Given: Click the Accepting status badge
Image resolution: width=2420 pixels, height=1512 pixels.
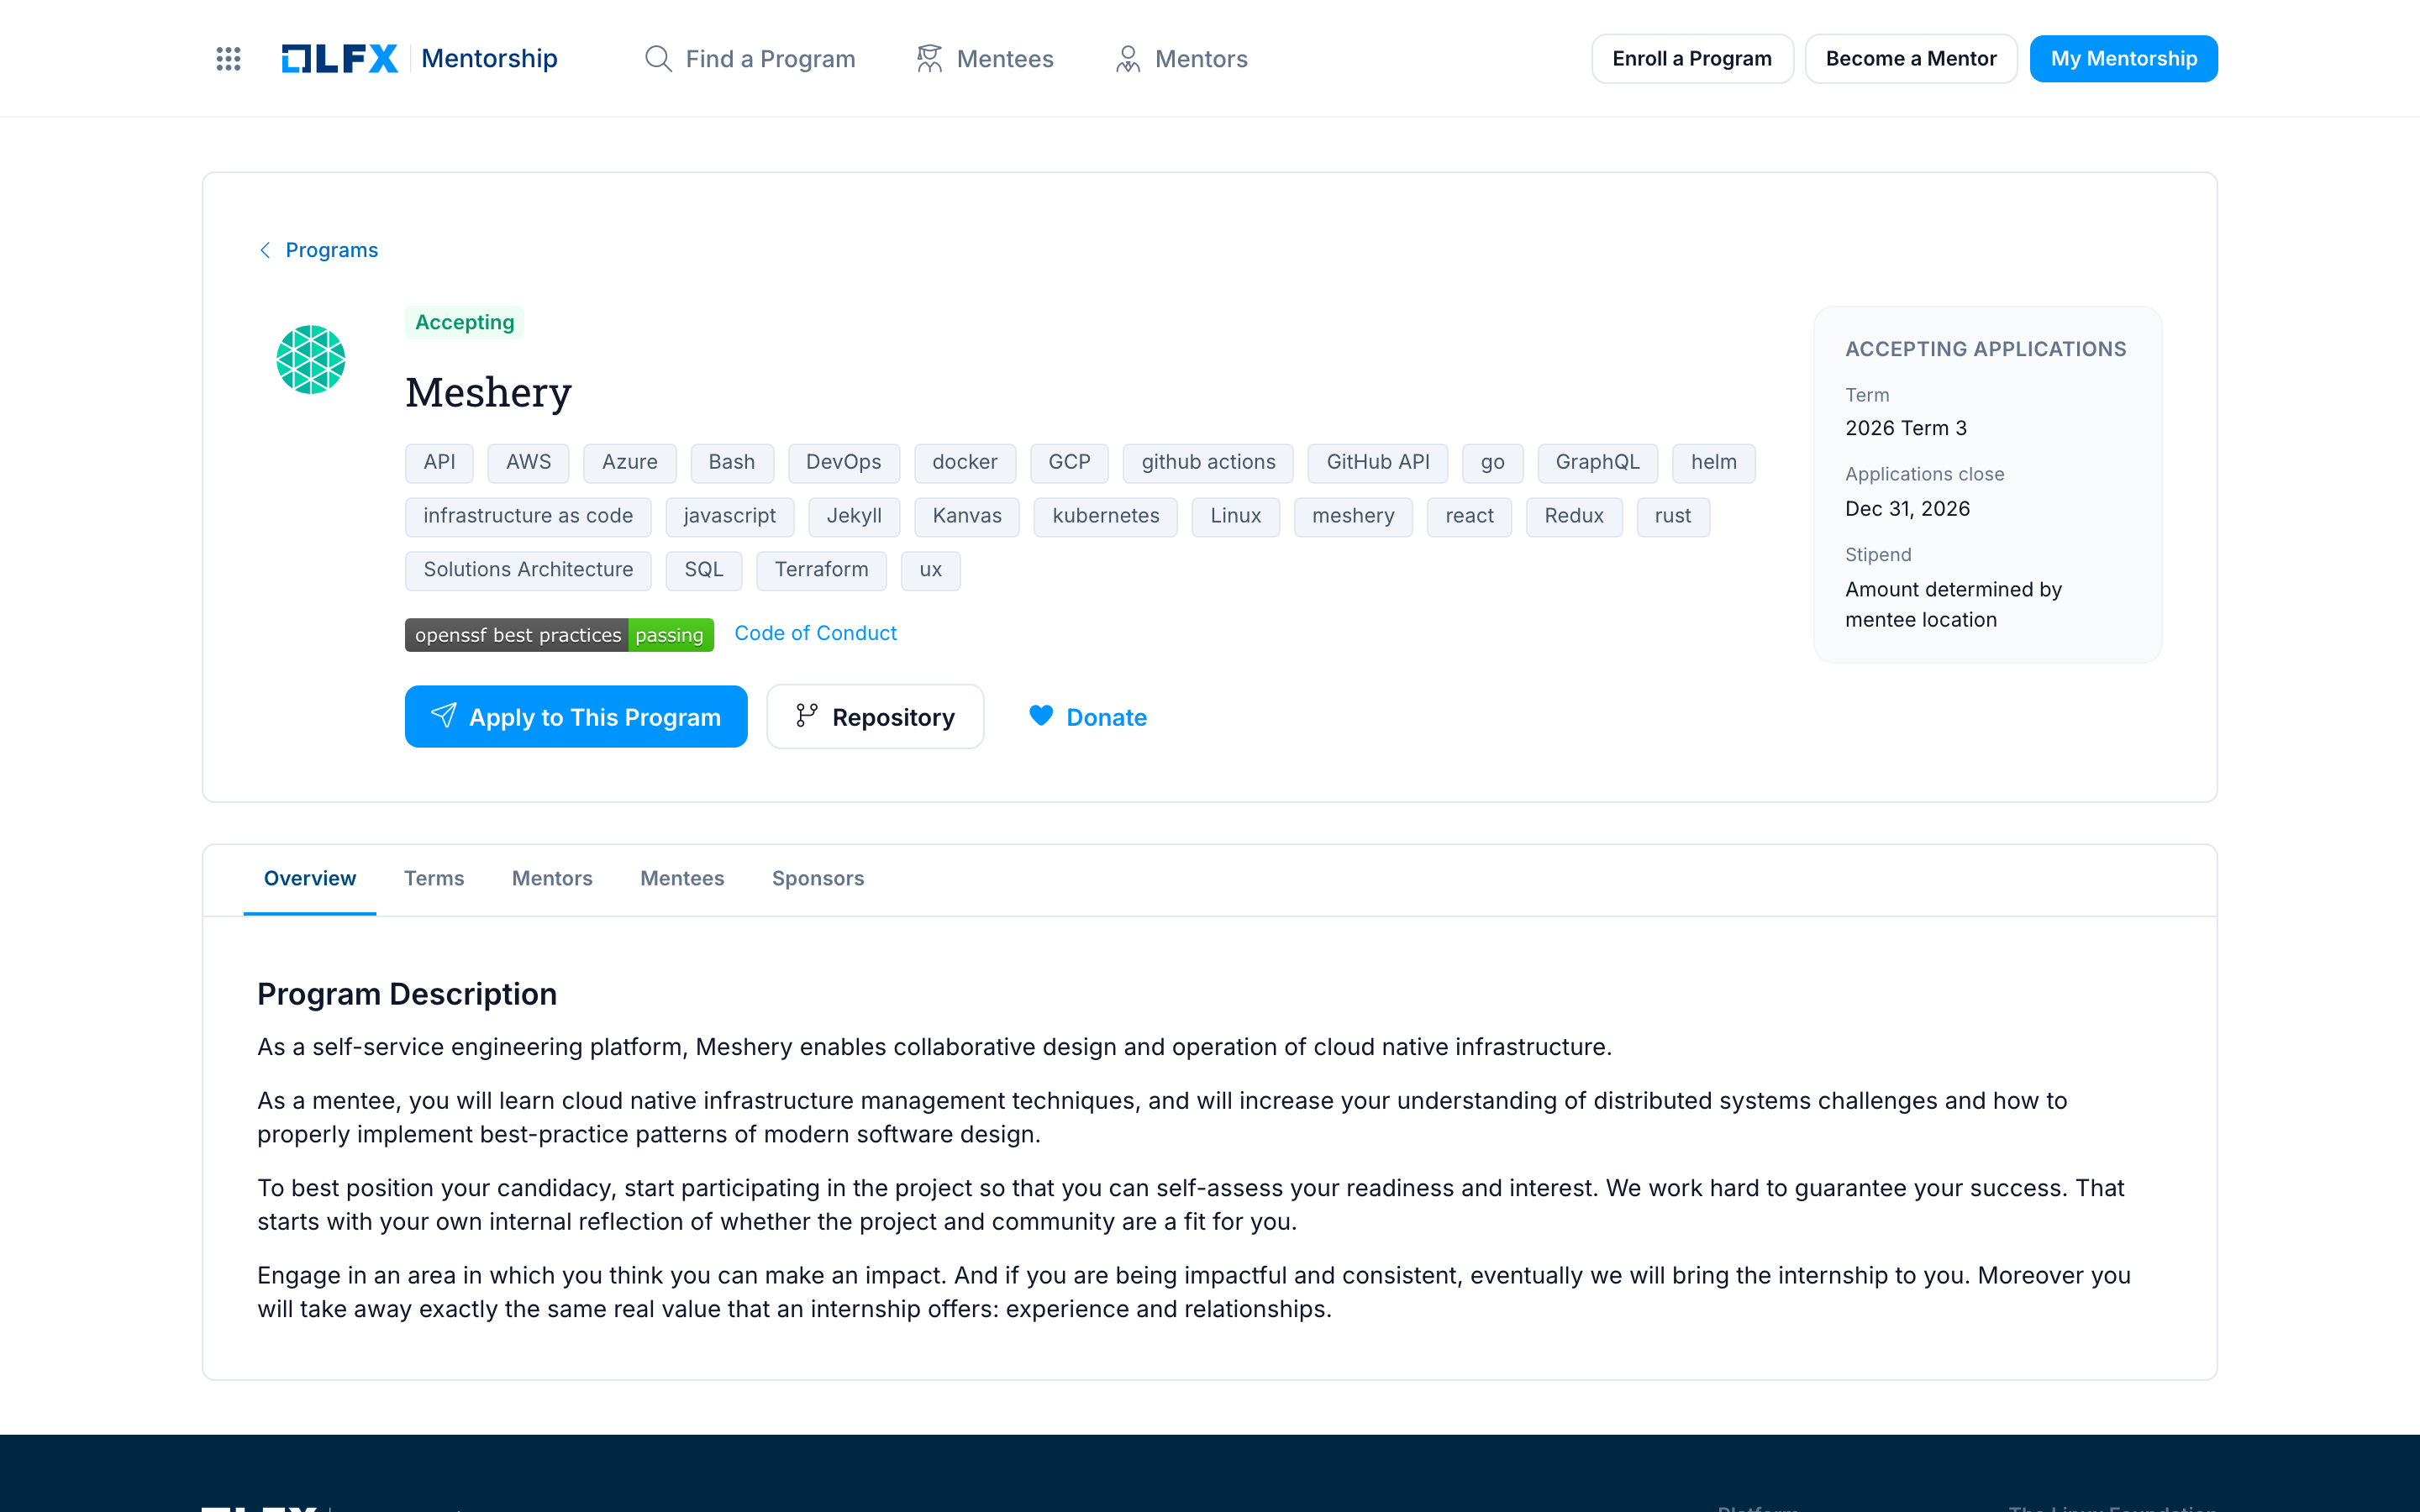Looking at the screenshot, I should pos(464,322).
